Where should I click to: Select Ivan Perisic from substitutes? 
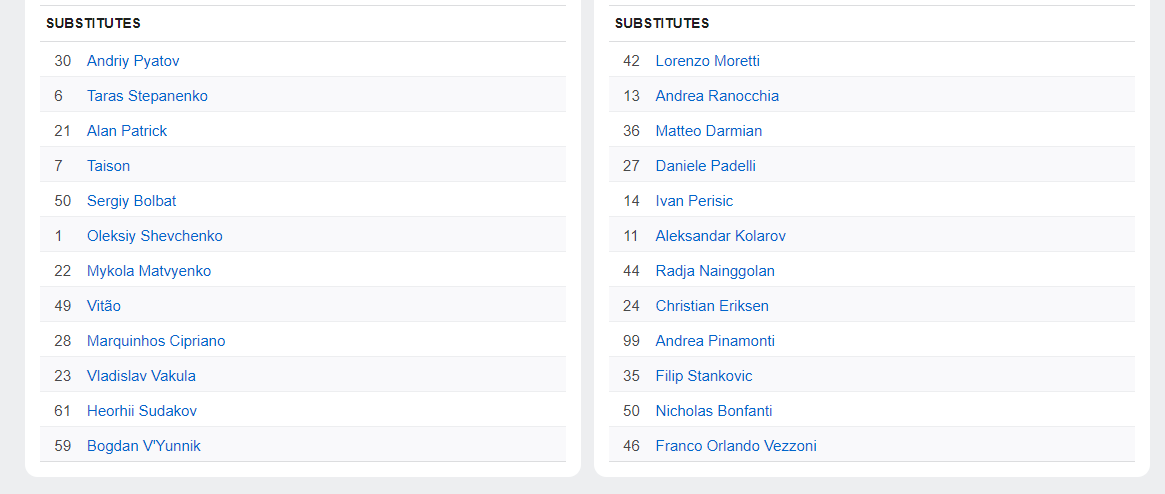[x=694, y=201]
